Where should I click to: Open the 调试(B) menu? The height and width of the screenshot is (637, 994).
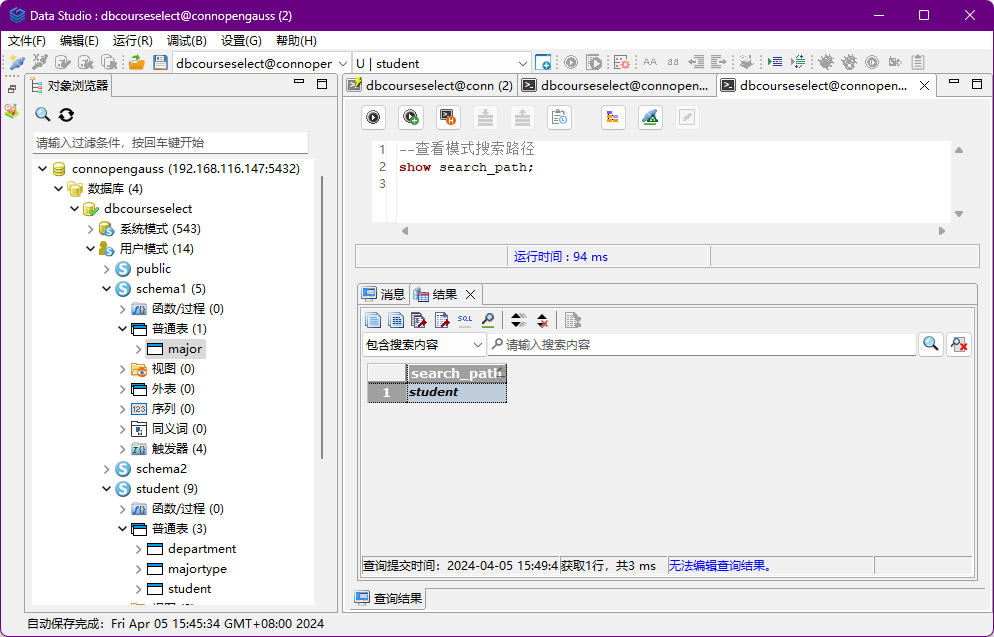pyautogui.click(x=187, y=41)
